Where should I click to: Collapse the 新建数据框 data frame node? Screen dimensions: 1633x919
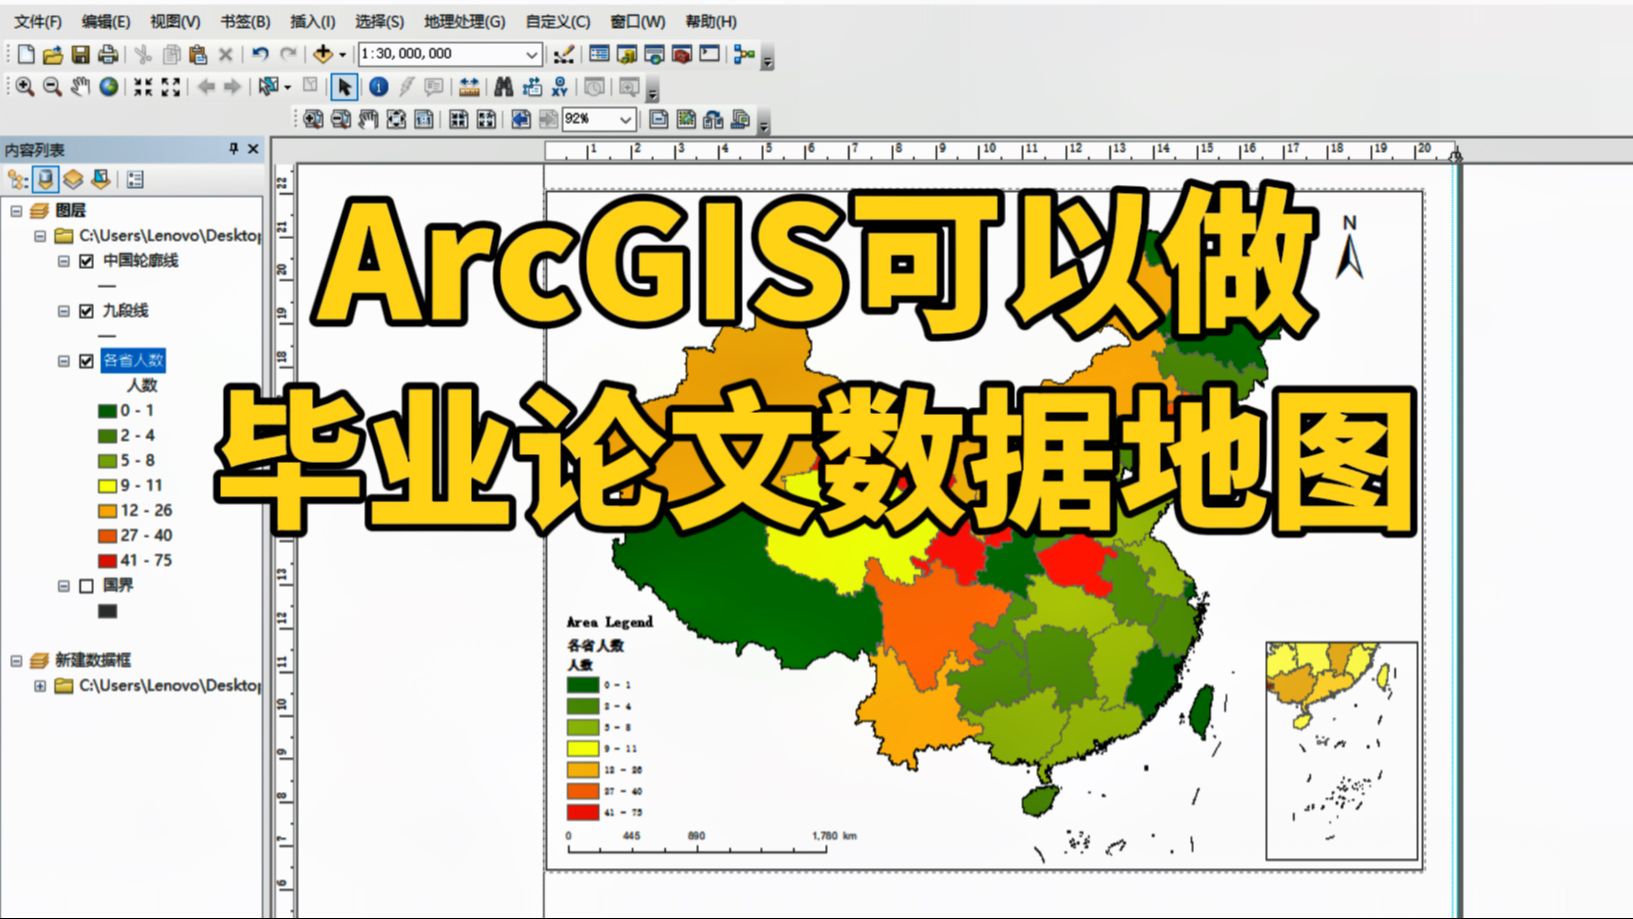click(x=16, y=661)
